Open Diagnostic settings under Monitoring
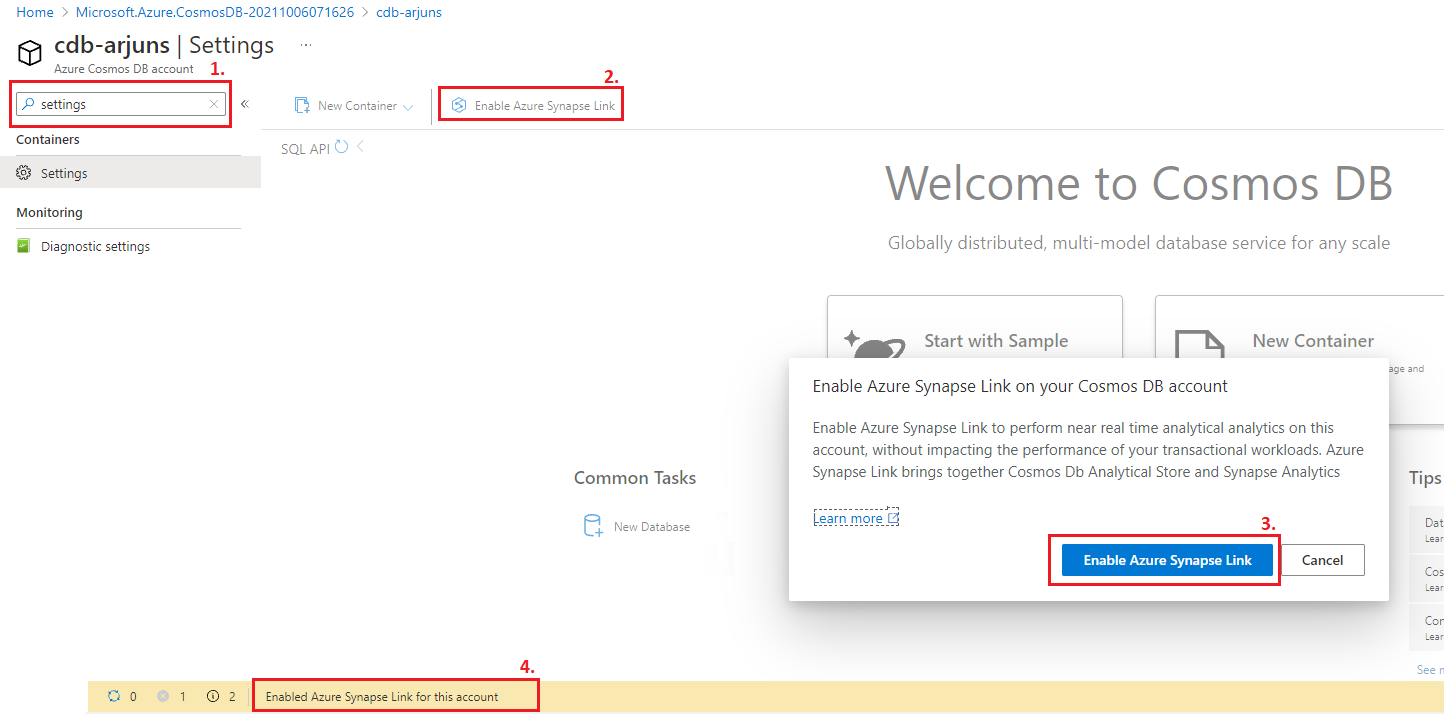Viewport: 1444px width, 714px height. coord(95,246)
